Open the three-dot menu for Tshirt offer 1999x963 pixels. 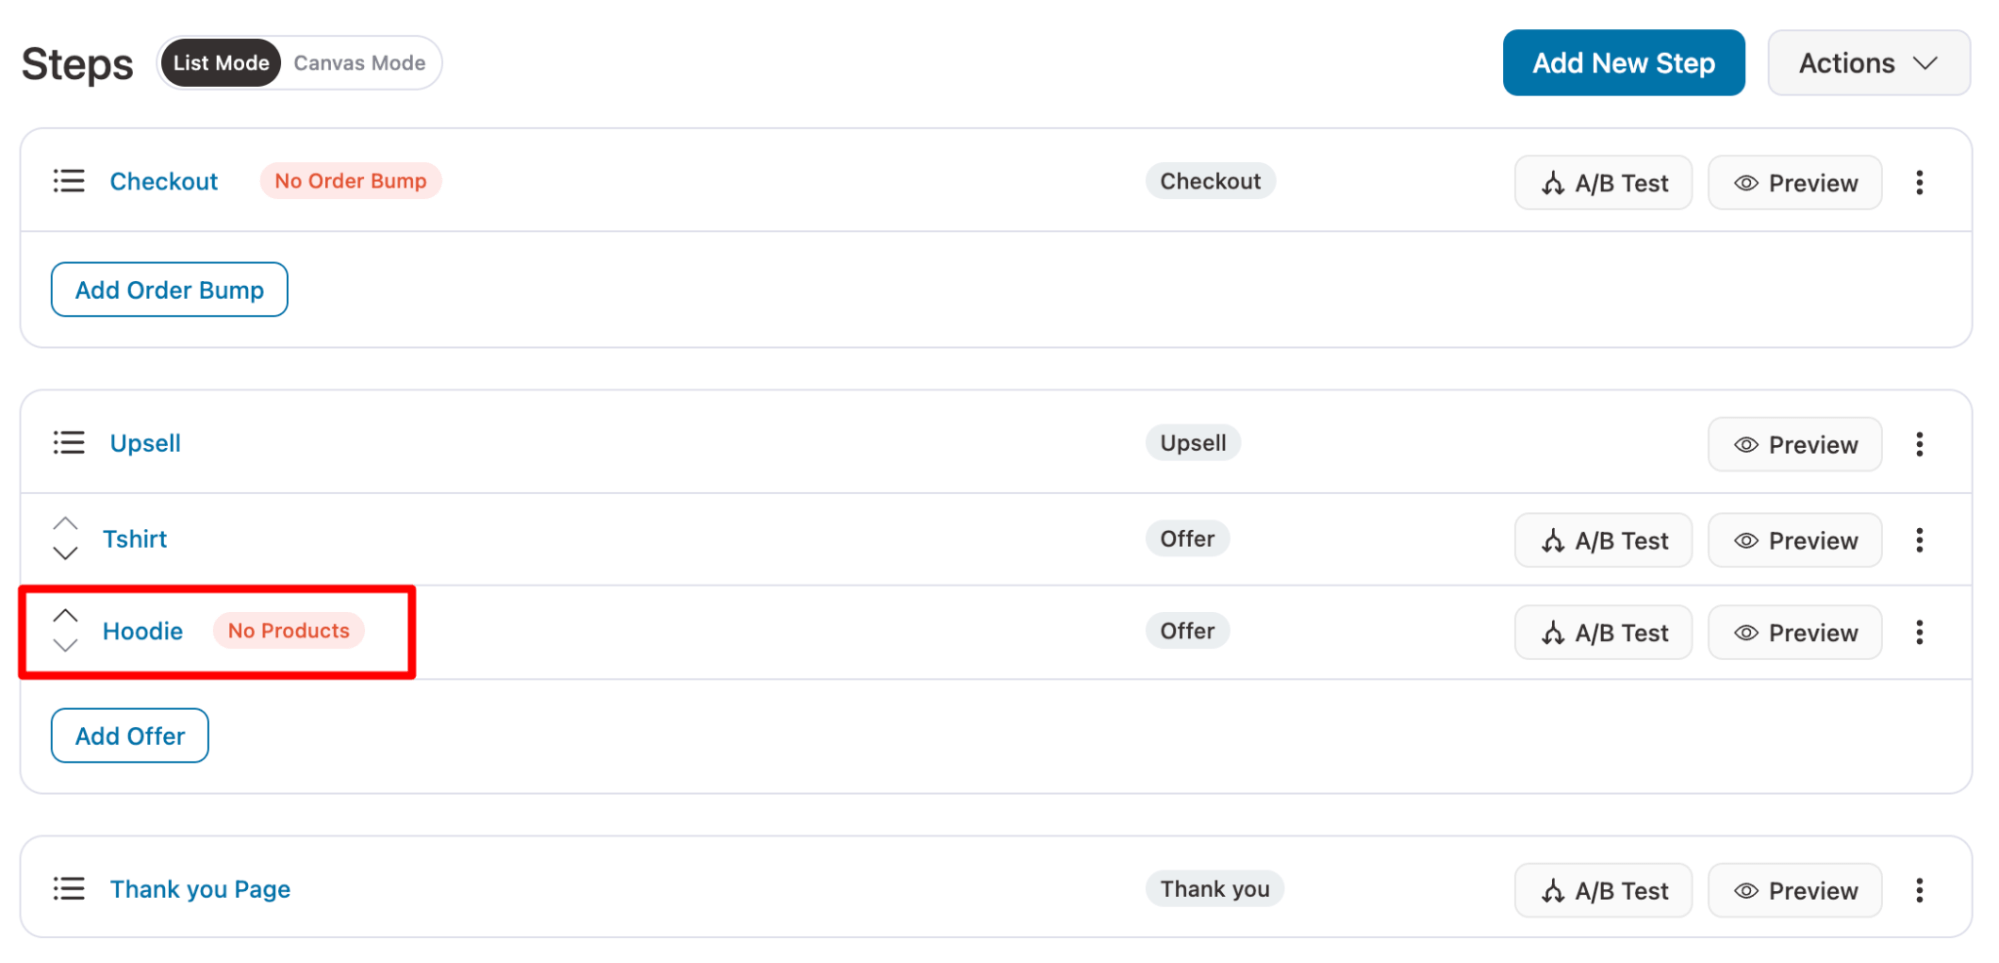(x=1919, y=540)
